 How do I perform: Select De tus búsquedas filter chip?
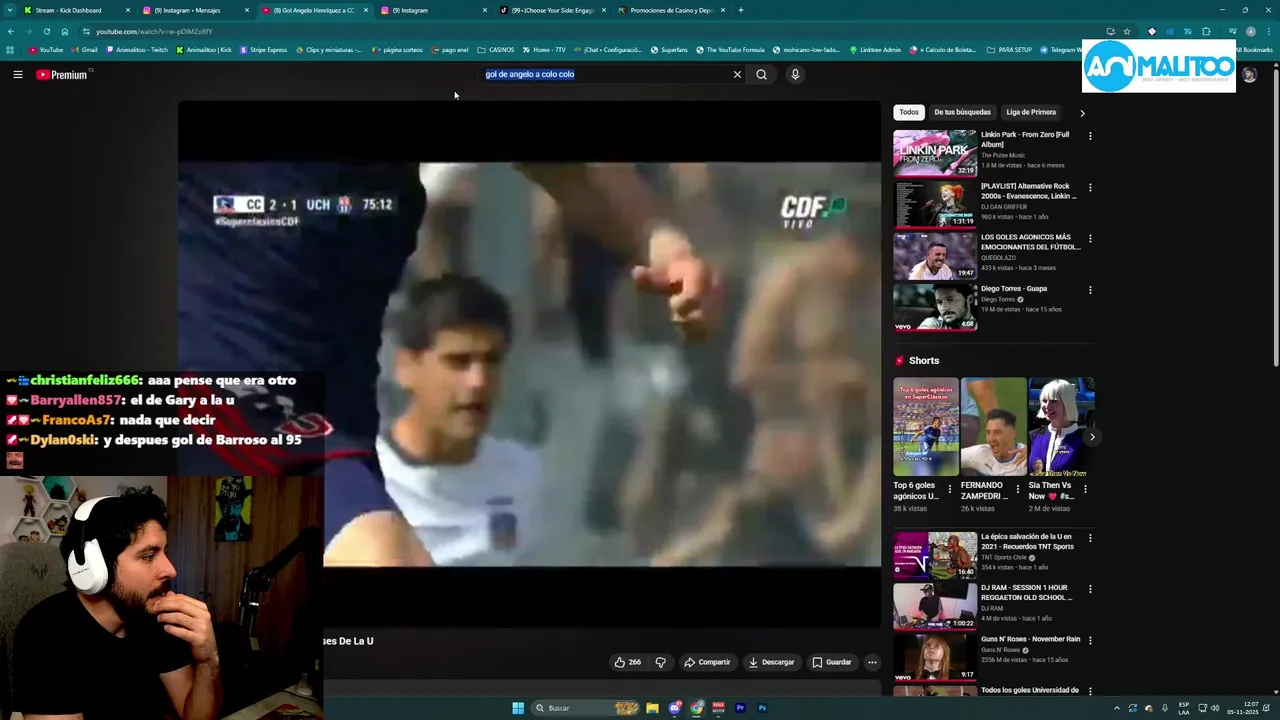click(962, 112)
